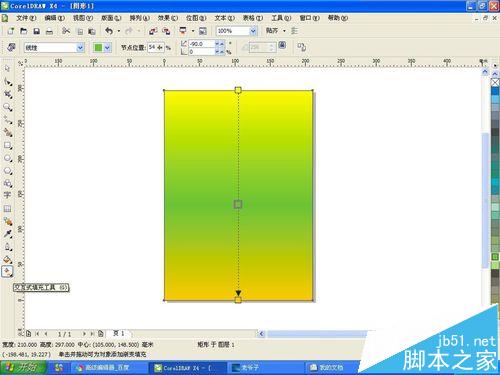500x375 pixels.
Task: Select the Fill bucket tool
Action: [8, 259]
